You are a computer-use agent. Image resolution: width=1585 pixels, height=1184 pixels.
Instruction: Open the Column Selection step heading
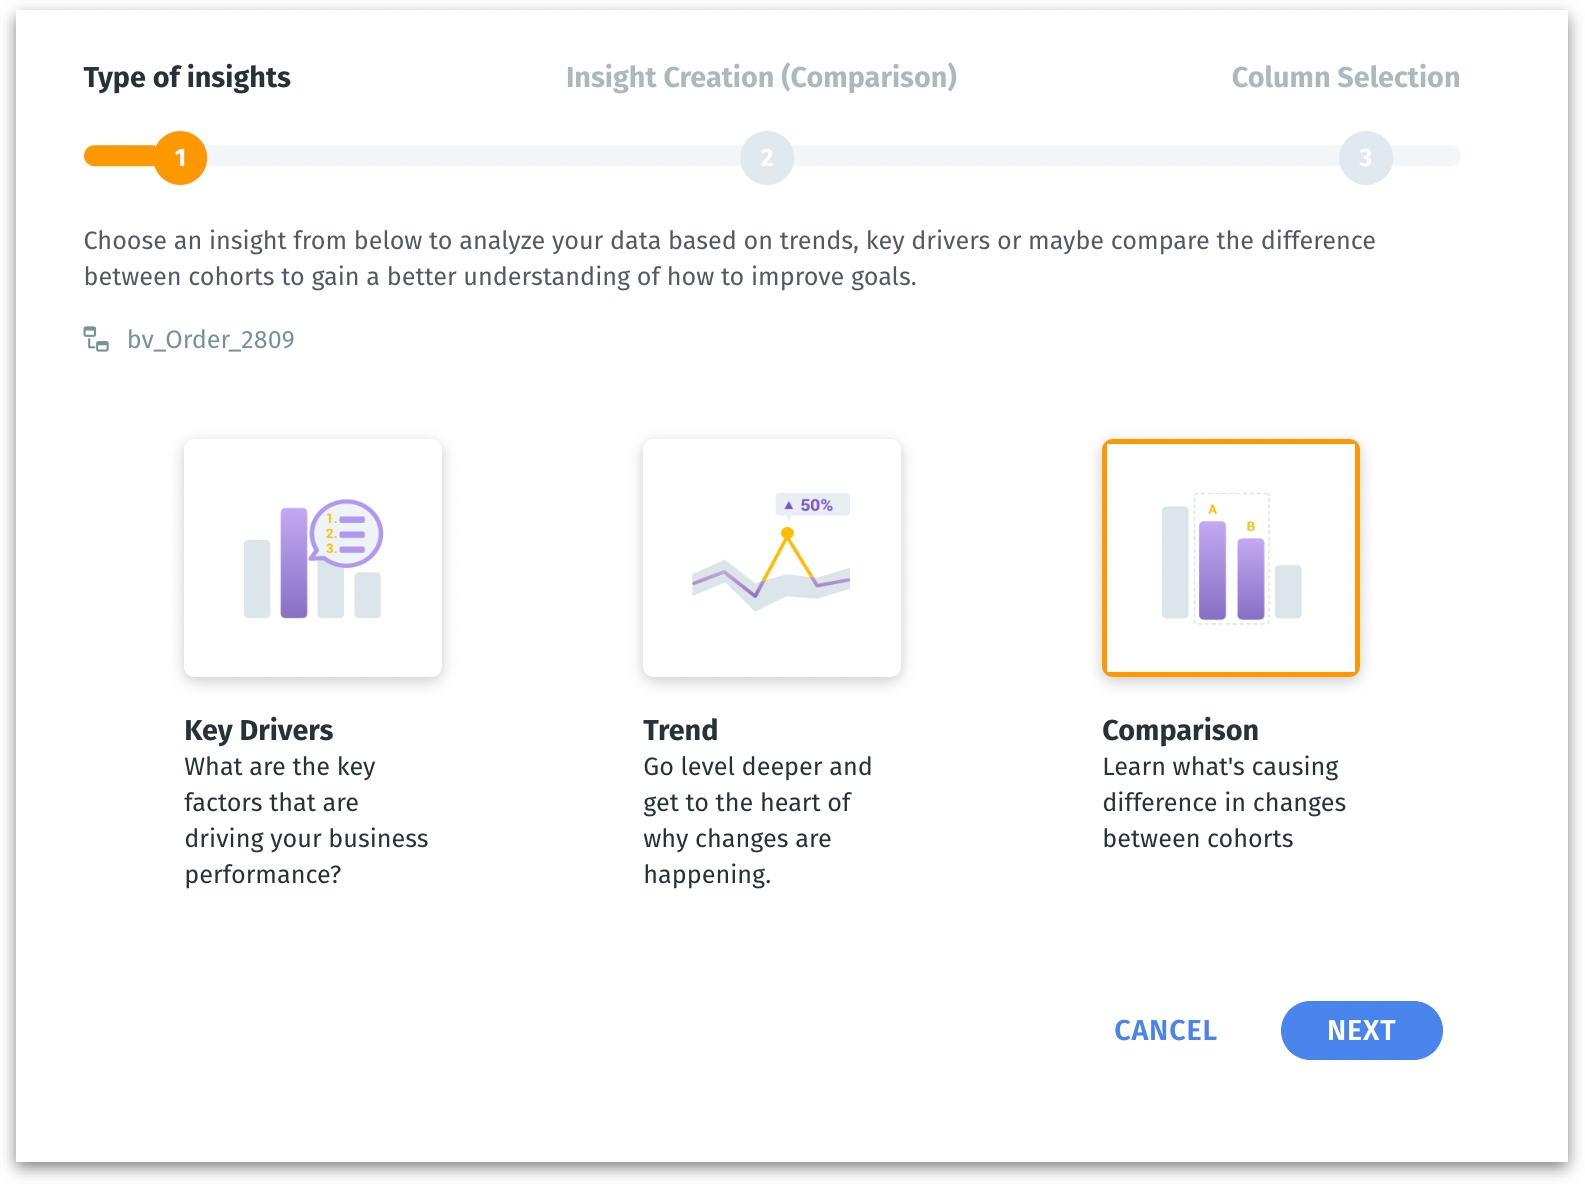1345,77
